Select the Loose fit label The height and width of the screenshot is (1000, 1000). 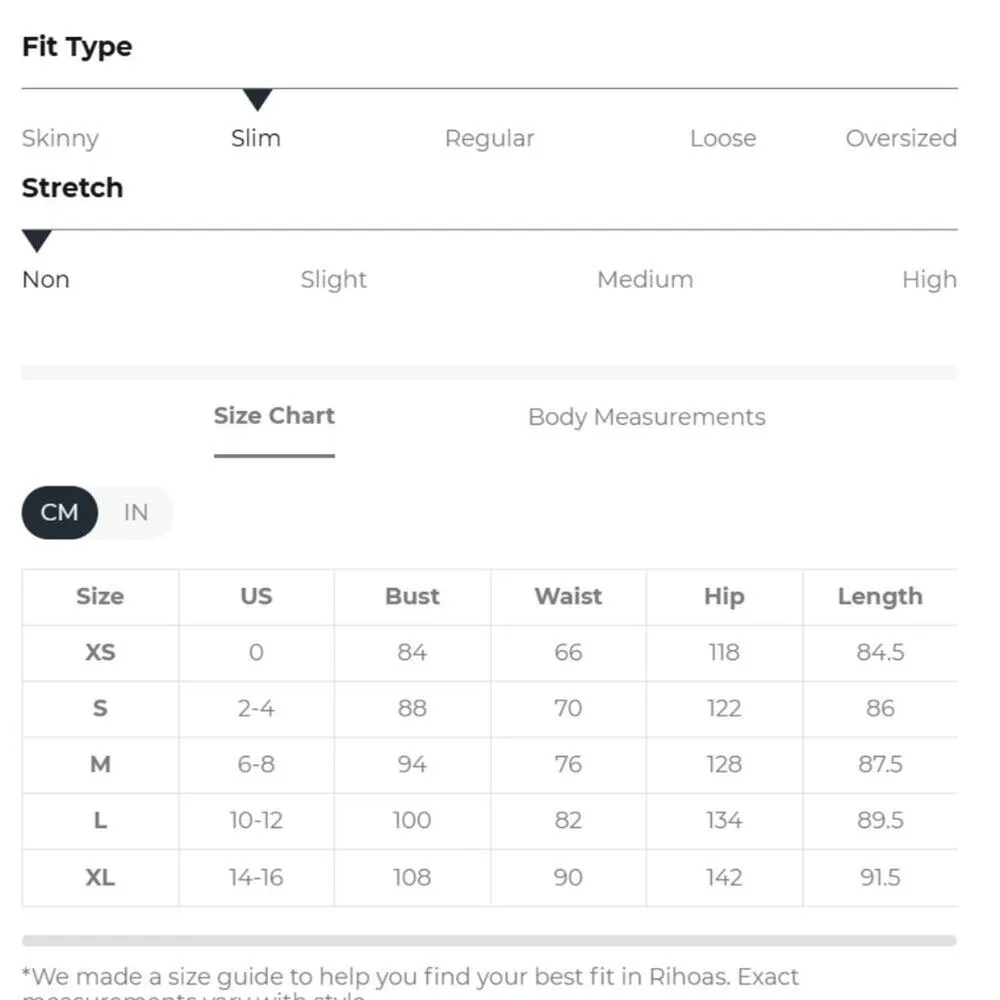pos(722,138)
